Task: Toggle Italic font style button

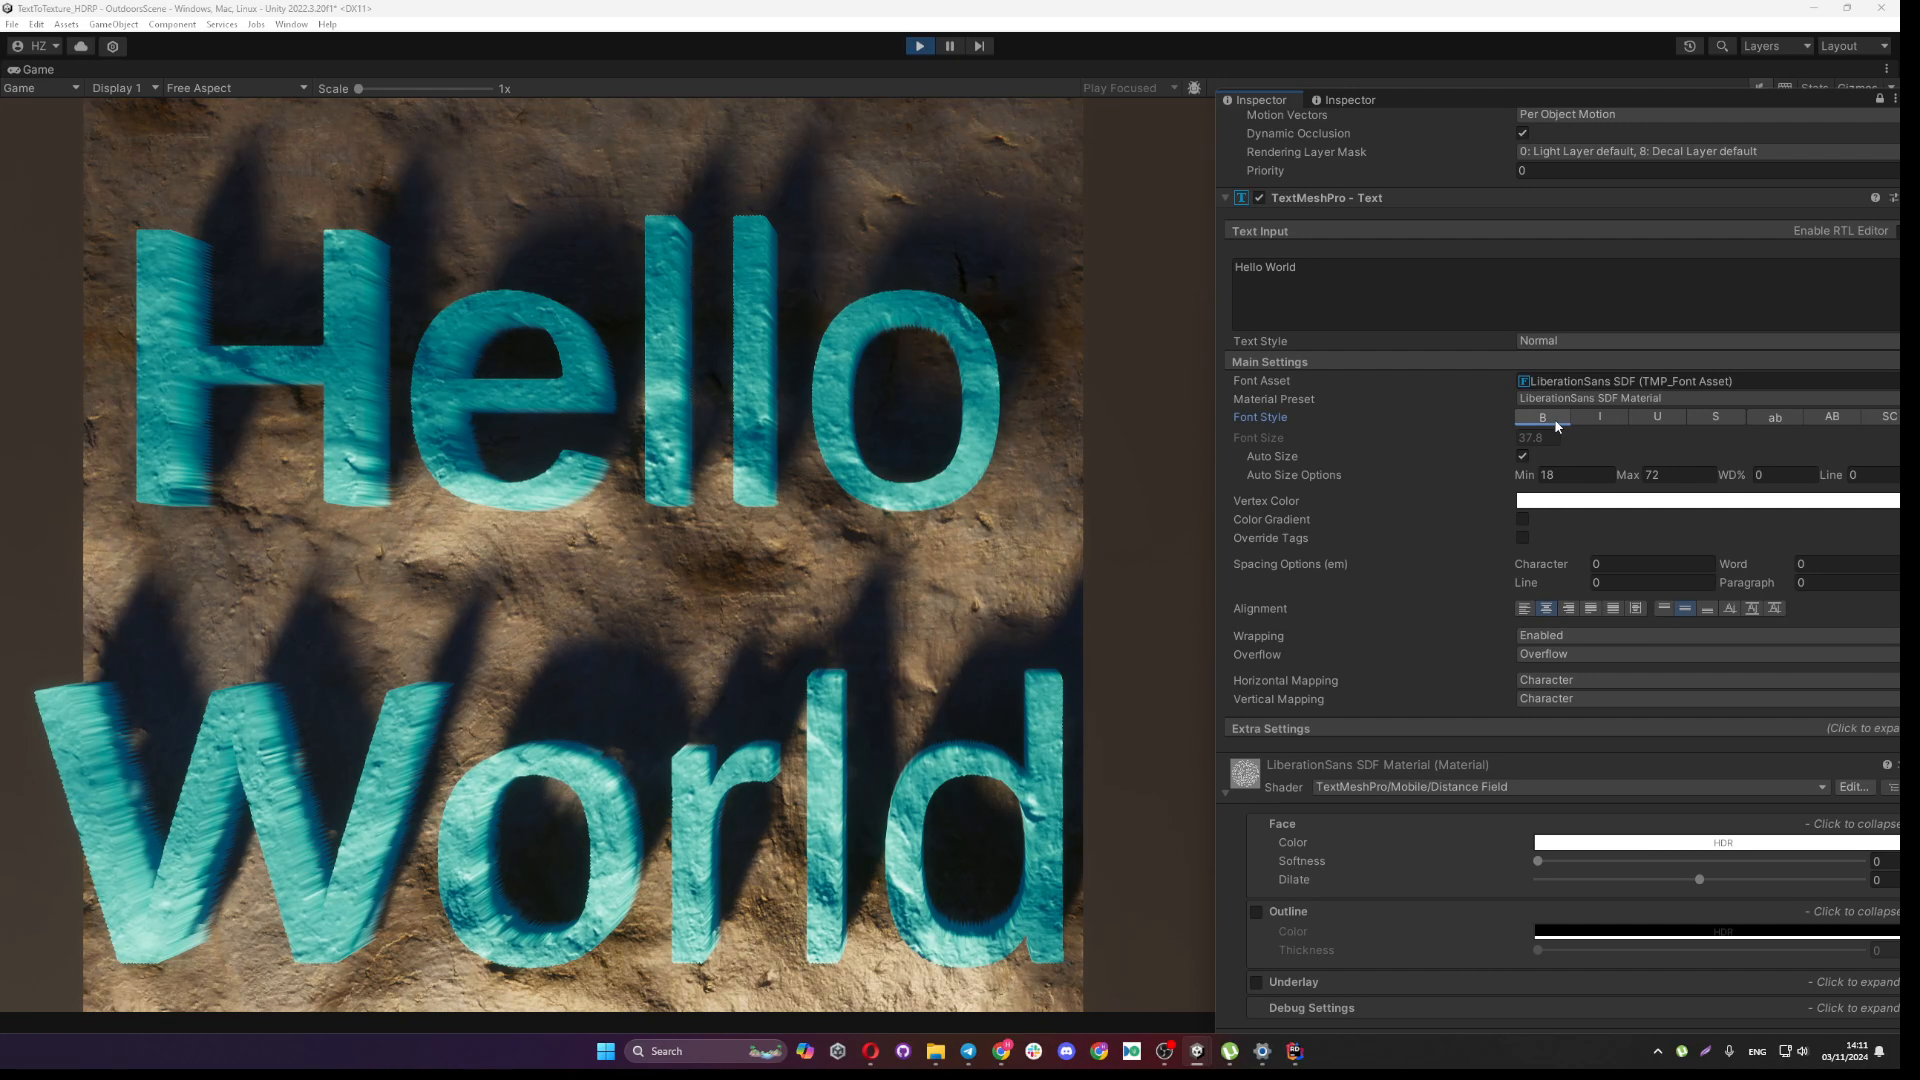Action: click(x=1600, y=417)
